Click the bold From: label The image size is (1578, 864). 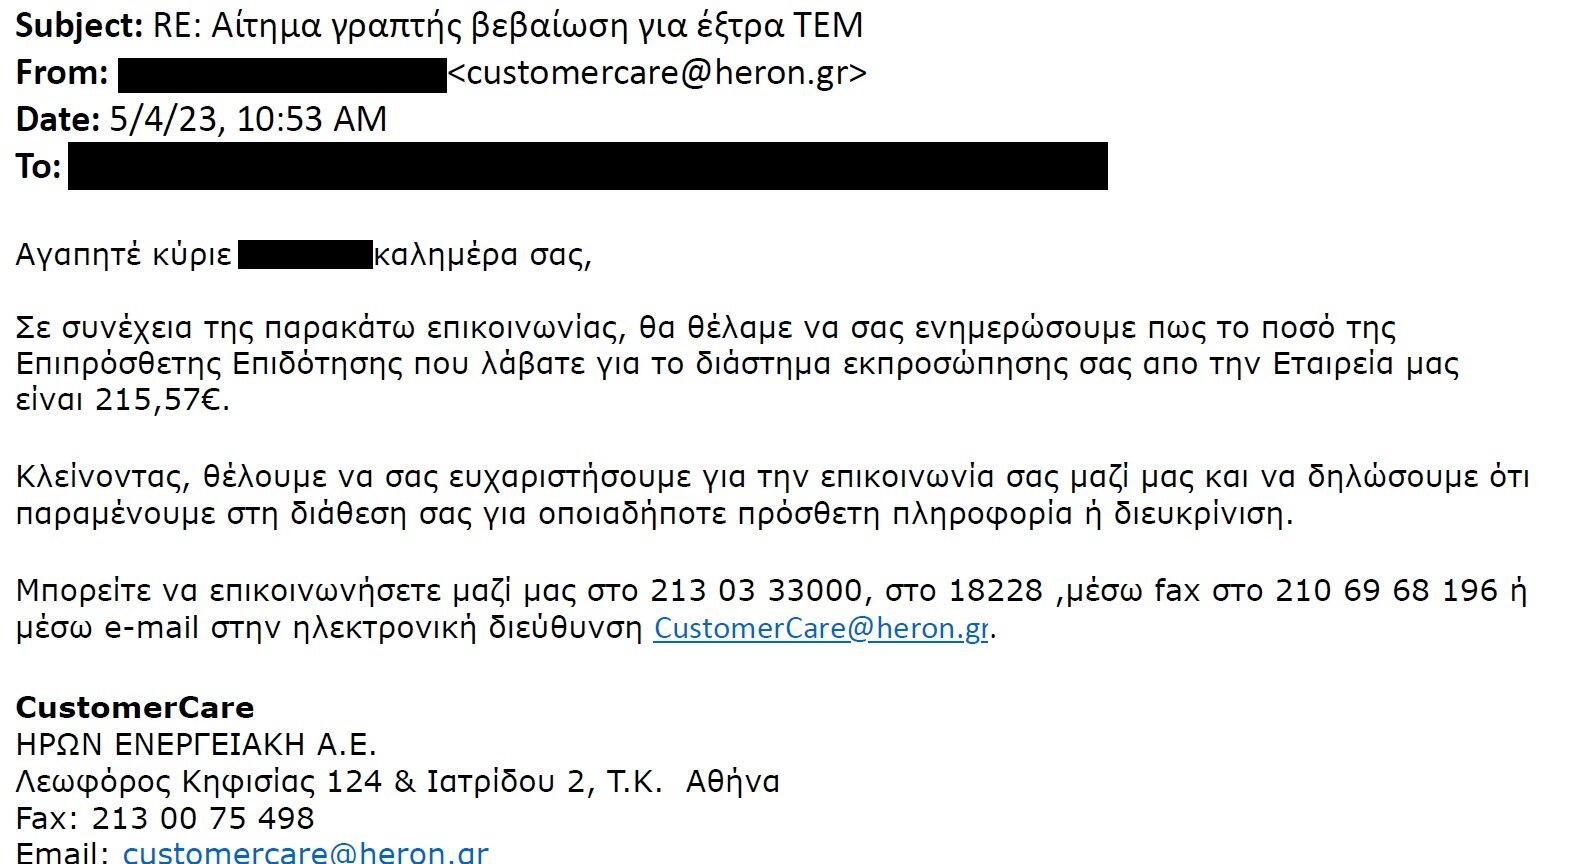(x=62, y=73)
